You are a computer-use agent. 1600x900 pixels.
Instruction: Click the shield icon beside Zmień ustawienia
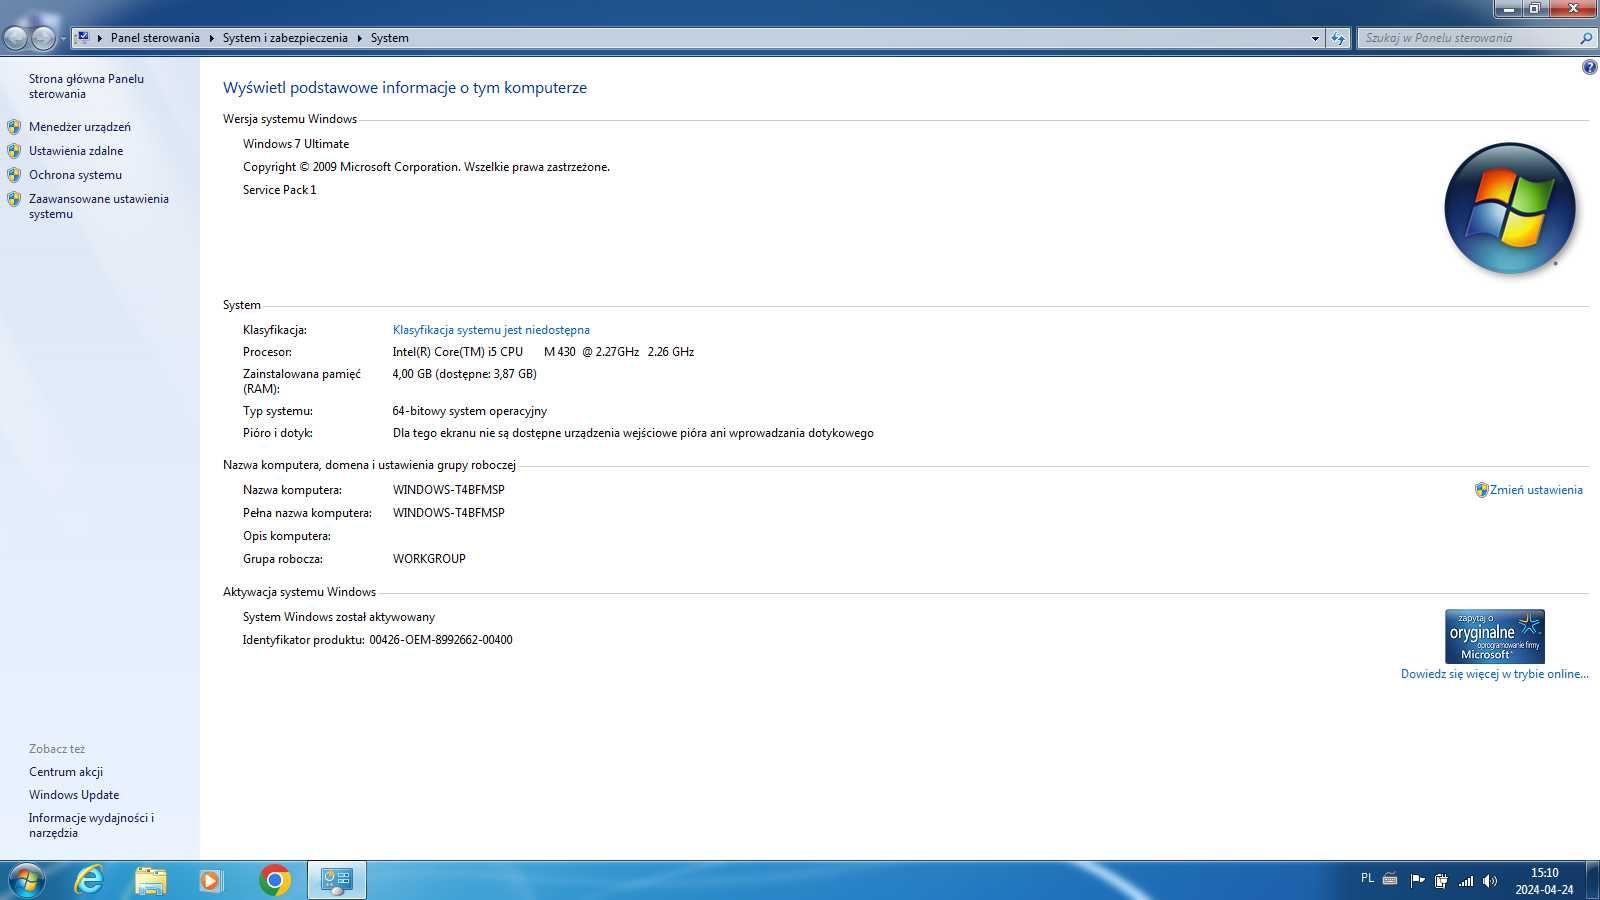(x=1481, y=490)
